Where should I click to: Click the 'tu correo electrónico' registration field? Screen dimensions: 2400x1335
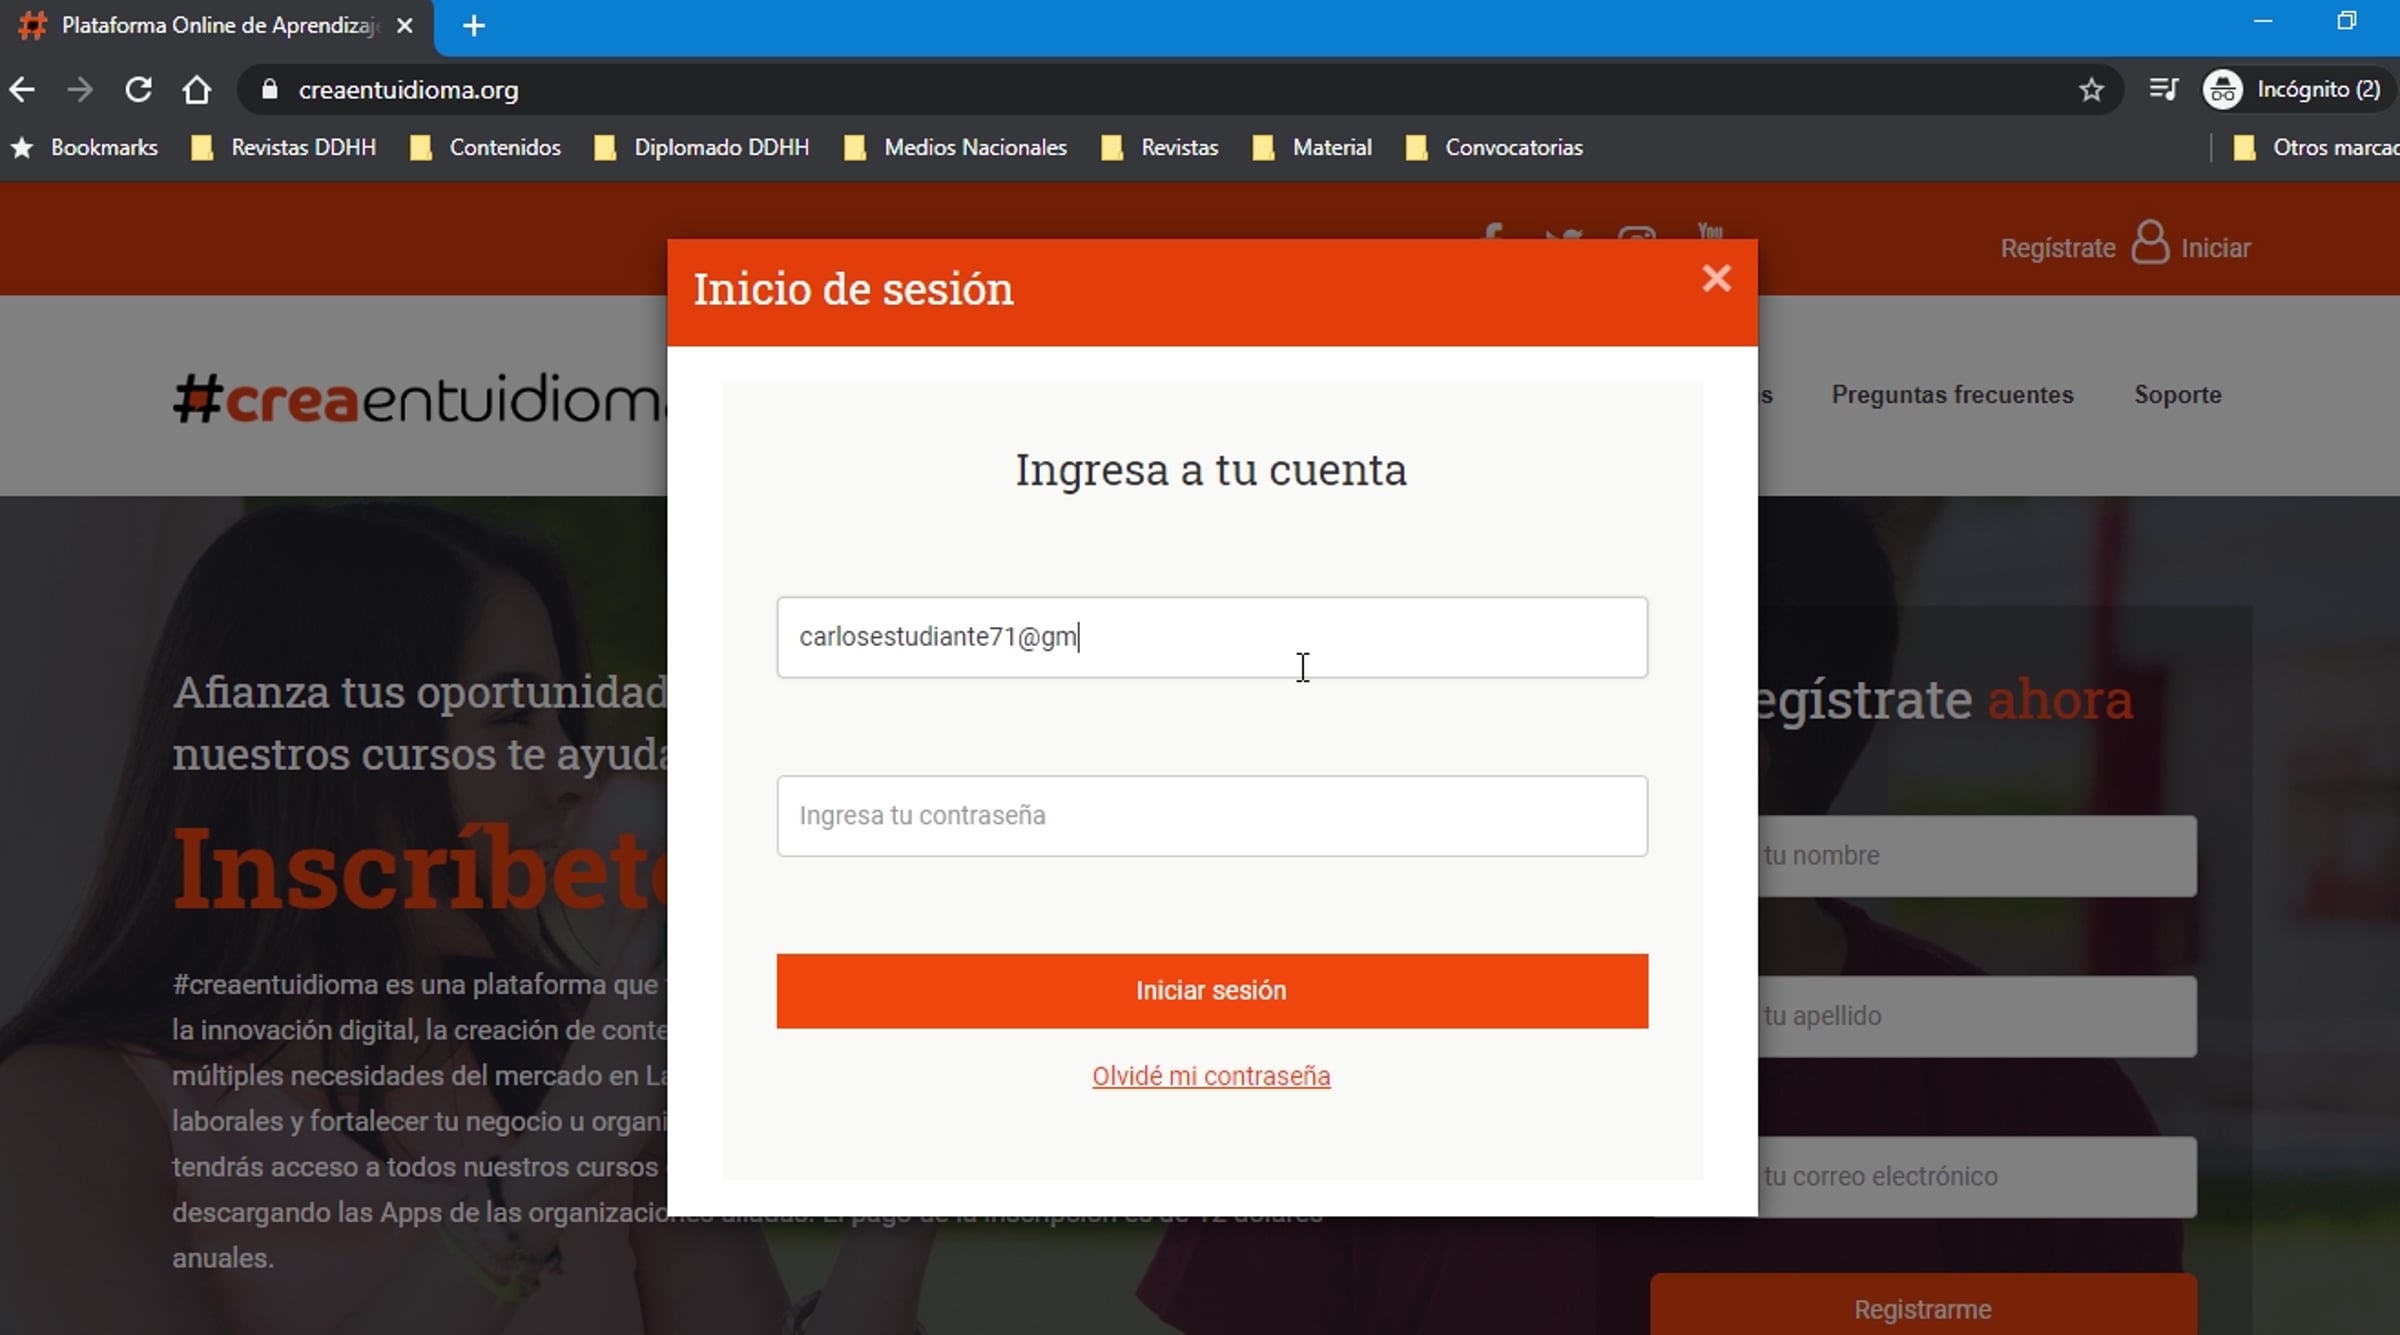pos(1978,1176)
